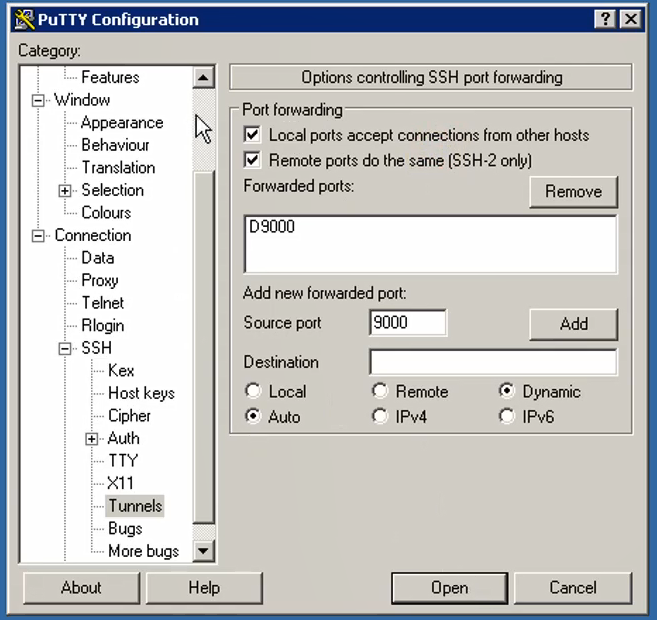The width and height of the screenshot is (657, 620).
Task: Click the Help button
Action: 204,588
